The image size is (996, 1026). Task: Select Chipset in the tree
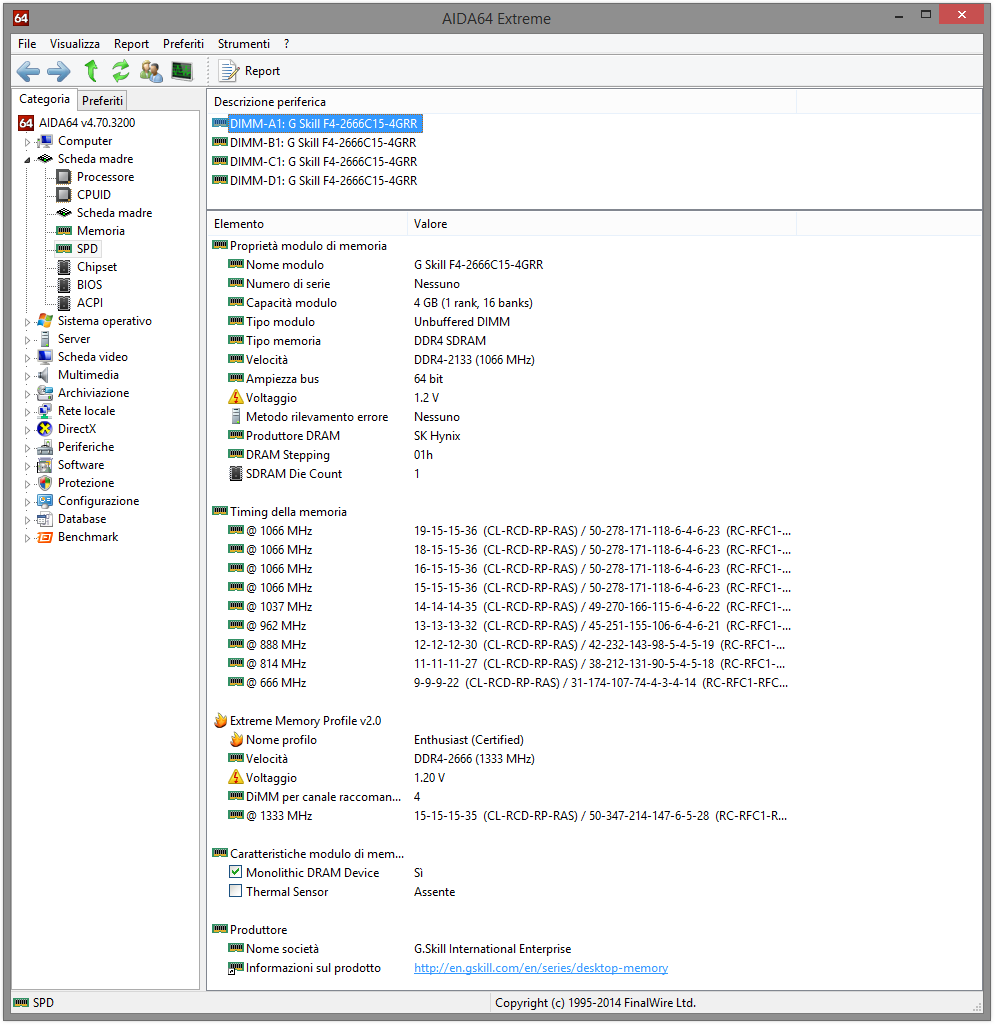tap(97, 266)
